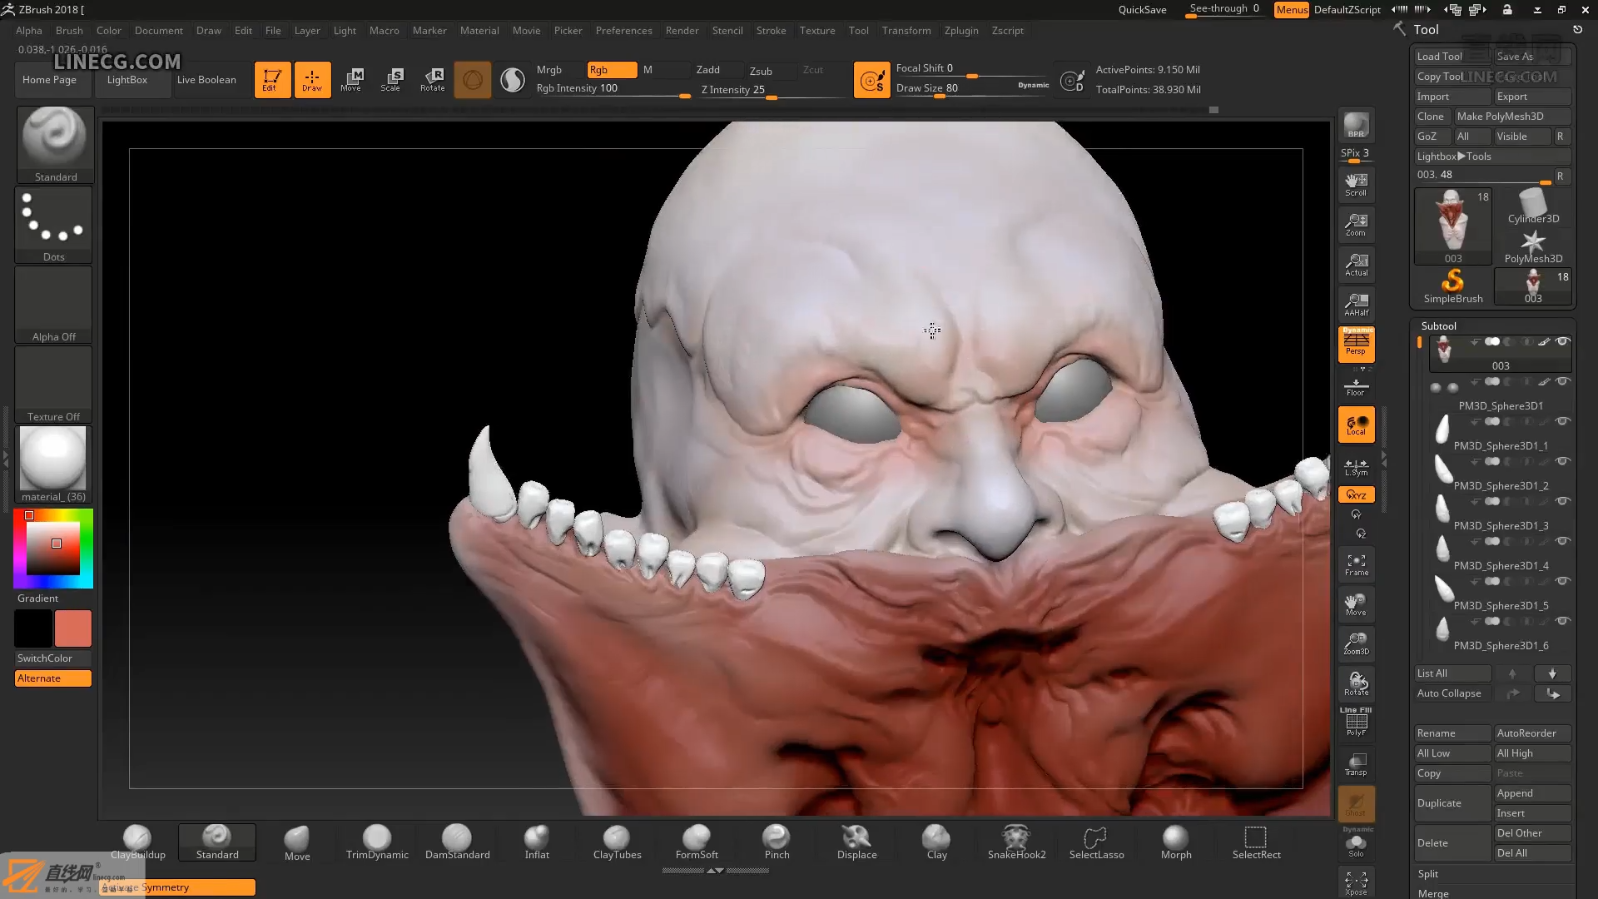1598x899 pixels.
Task: Click the Make PolyMesh3D button
Action: (1511, 116)
